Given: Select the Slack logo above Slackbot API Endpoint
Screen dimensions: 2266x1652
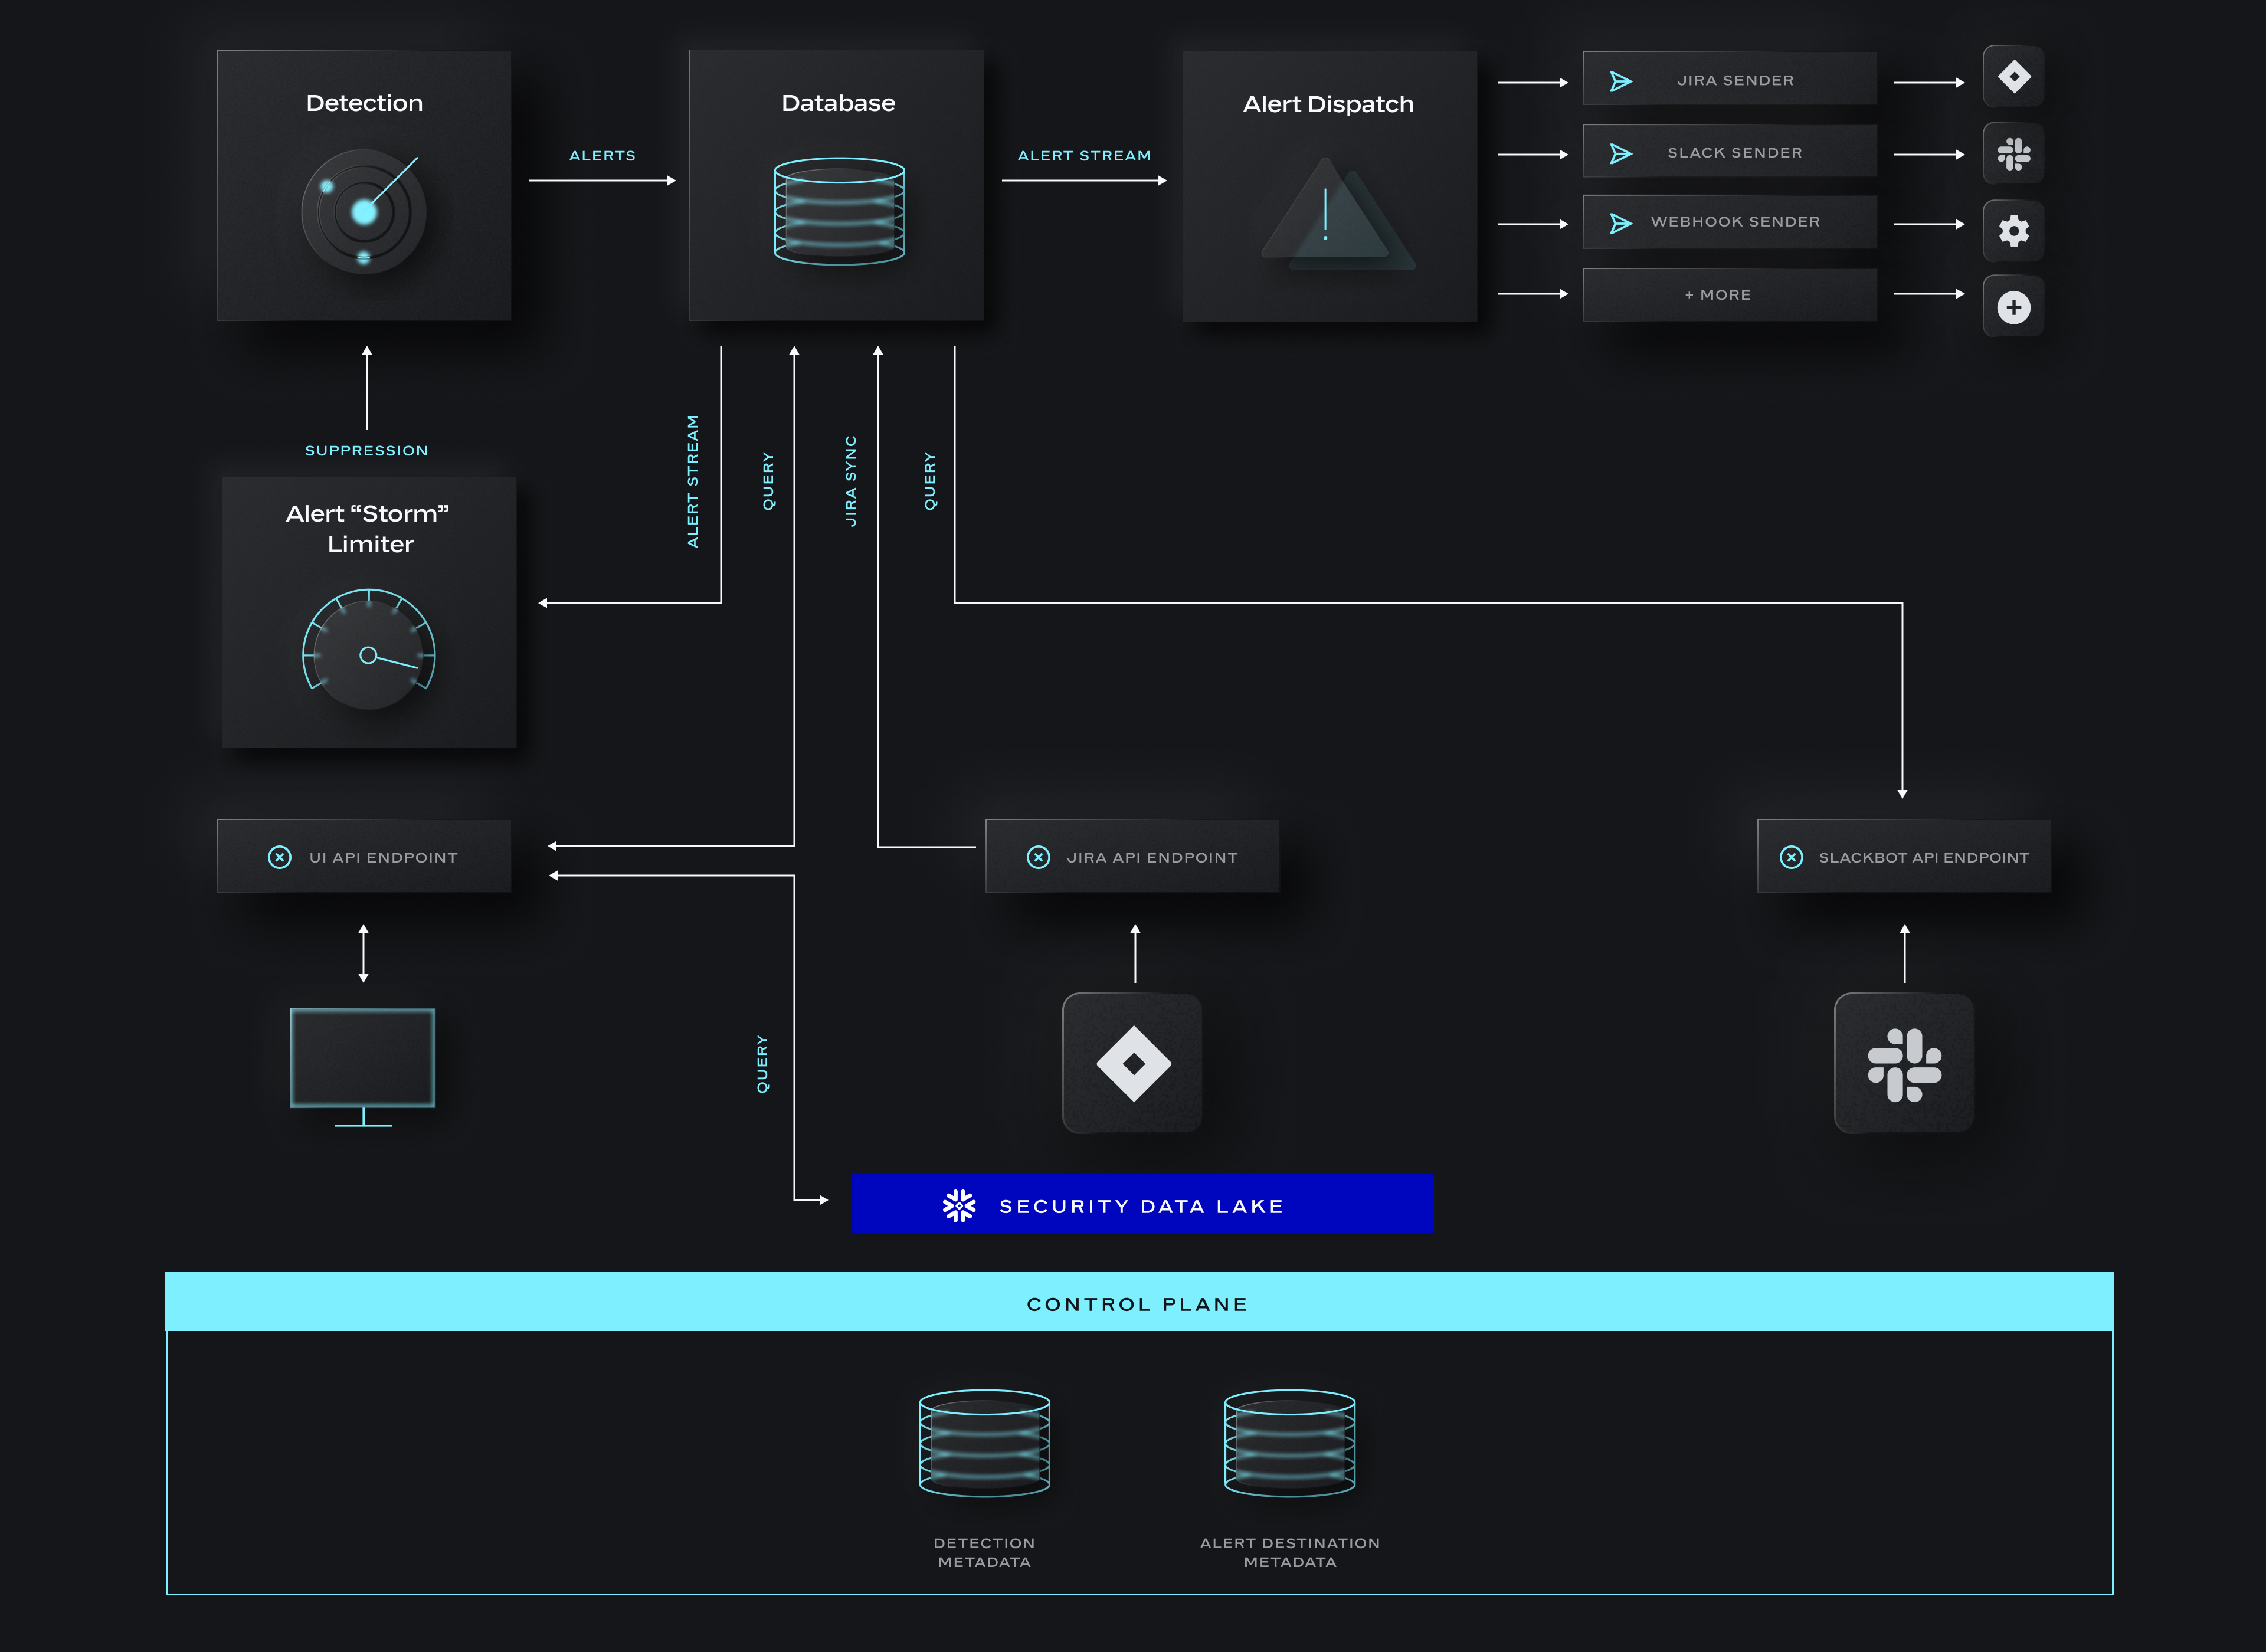Looking at the screenshot, I should [1903, 1062].
